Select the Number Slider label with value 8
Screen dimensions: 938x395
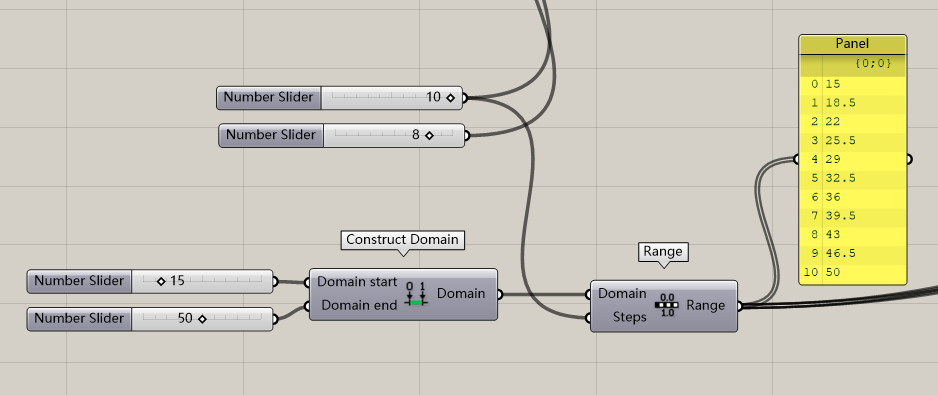[270, 135]
